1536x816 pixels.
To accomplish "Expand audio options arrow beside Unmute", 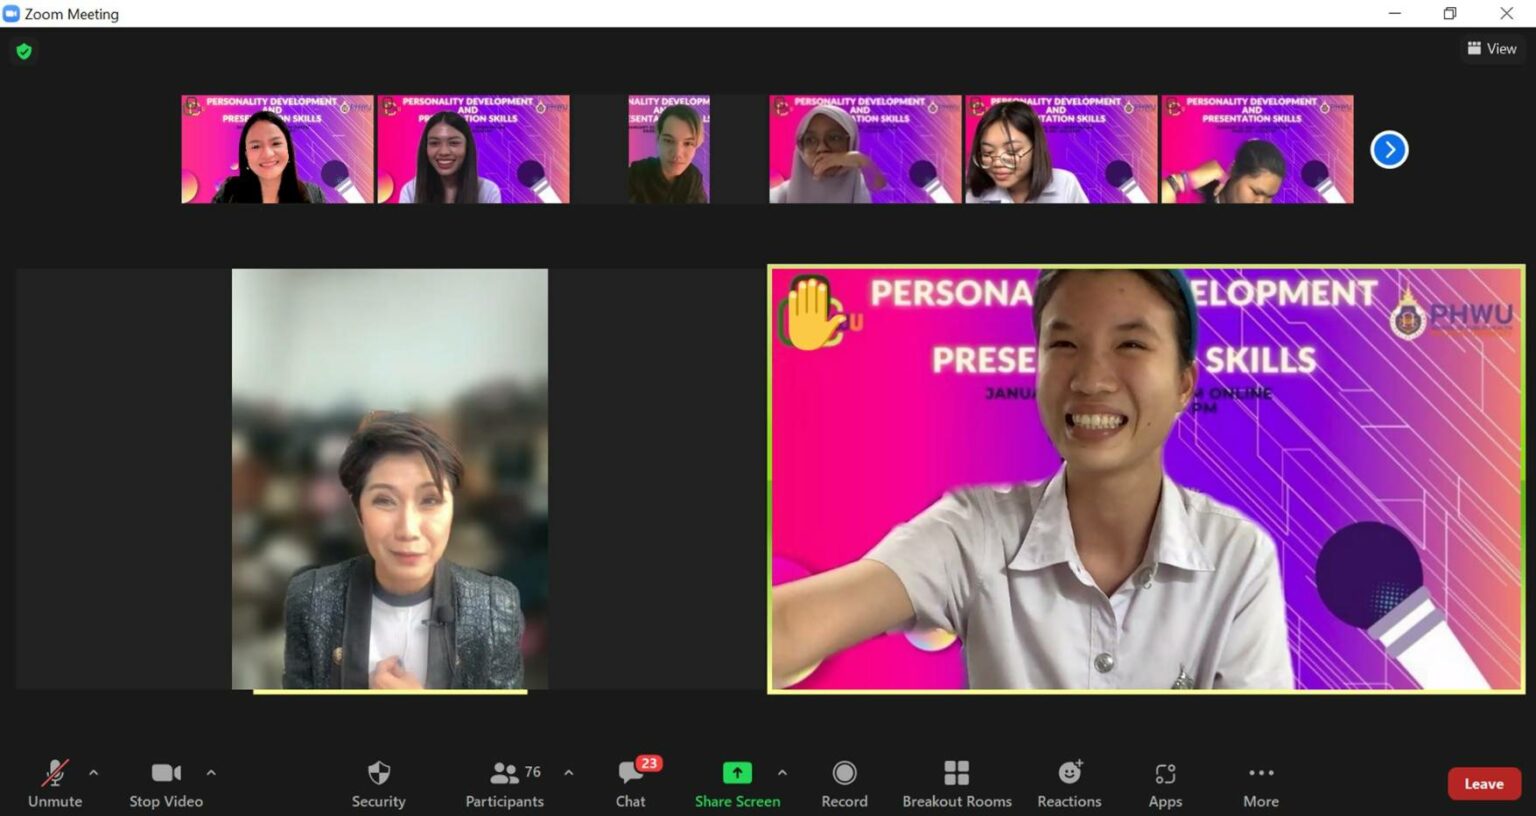I will coord(94,773).
